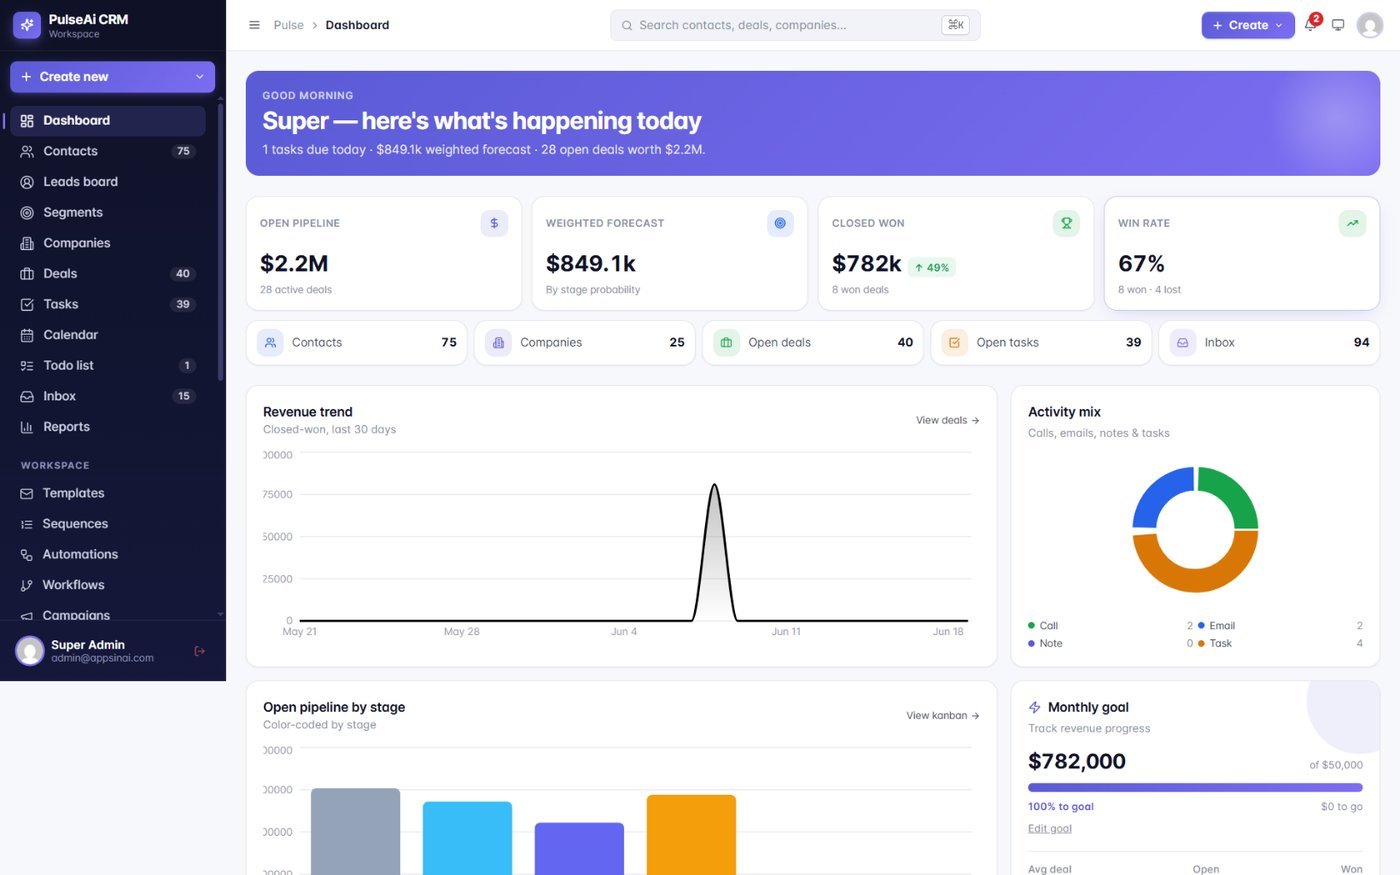Screen dimensions: 1400x875
Task: Click the $782,000 monthly goal amount
Action: [x=1077, y=761]
